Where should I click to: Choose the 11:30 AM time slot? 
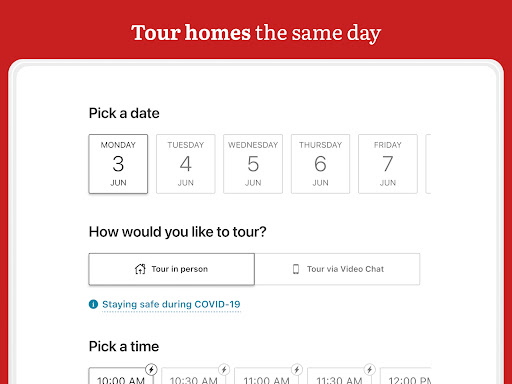(x=339, y=376)
